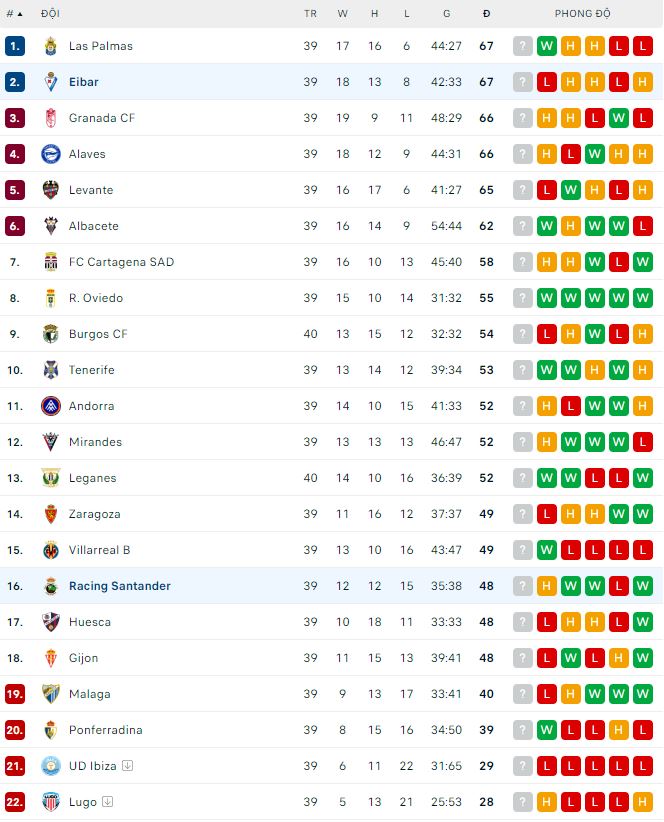Click the red L result in Lugo's form row

570,802
